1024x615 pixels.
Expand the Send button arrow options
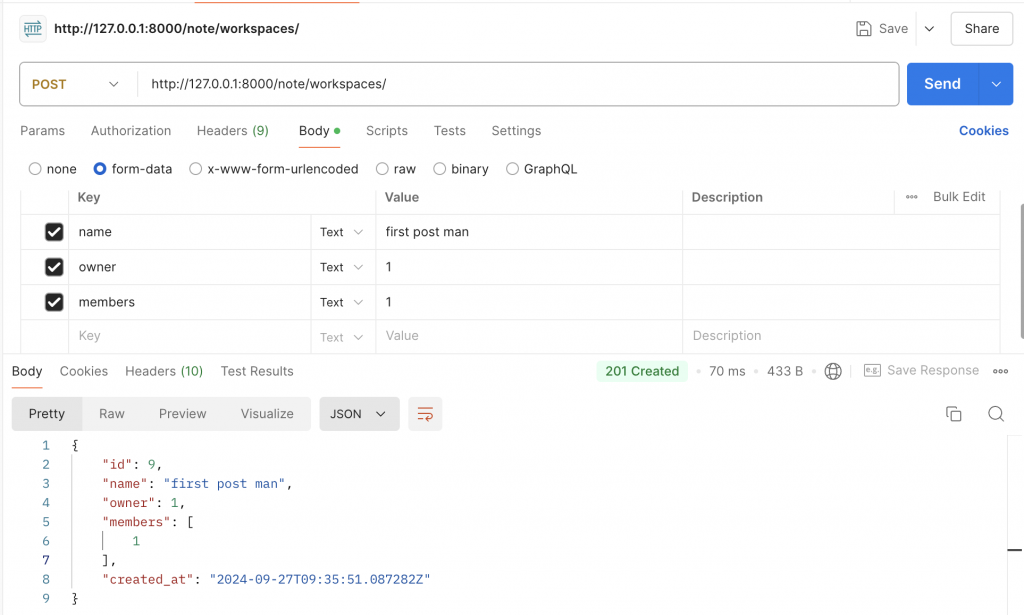pyautogui.click(x=996, y=84)
